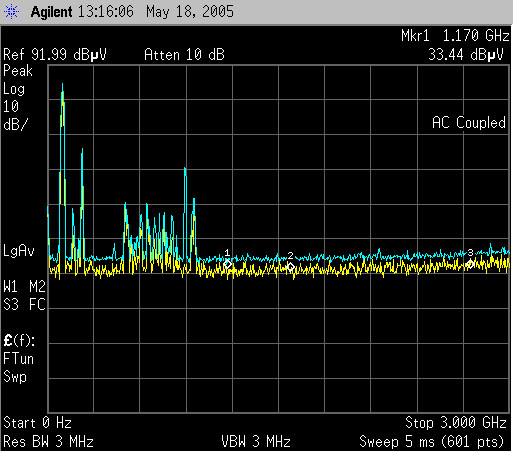Select marker 2 diamond on trace
This screenshot has width=513, height=452.
(290, 267)
